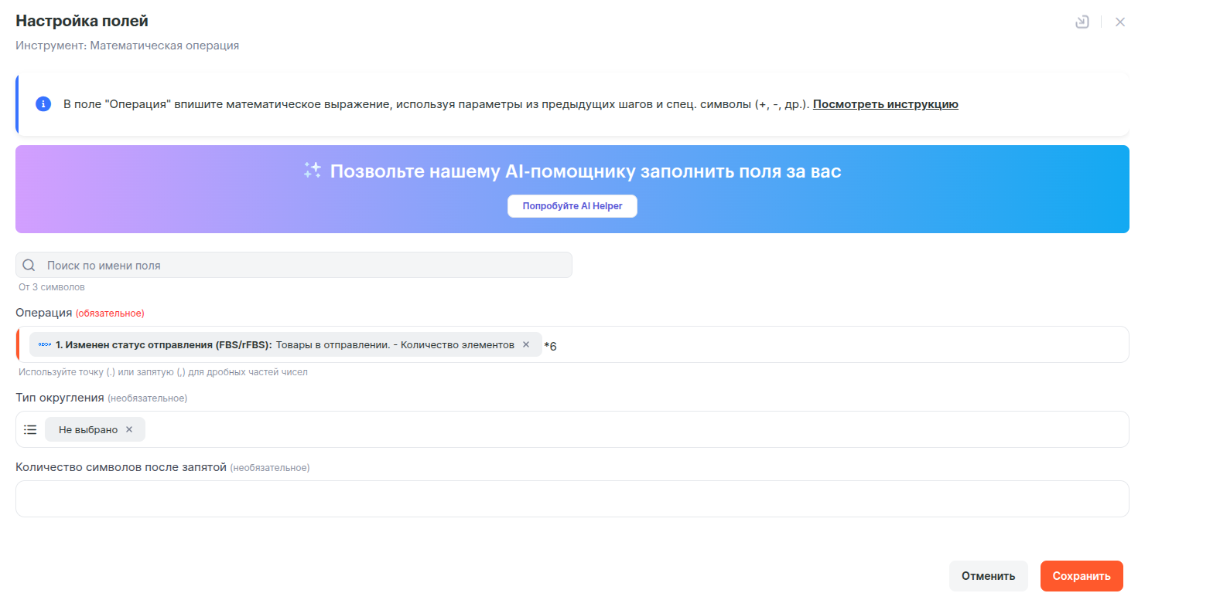Viewport: 1221px width, 598px height.
Task: Clear the Не выбрано value with its X
Action: pyautogui.click(x=129, y=430)
